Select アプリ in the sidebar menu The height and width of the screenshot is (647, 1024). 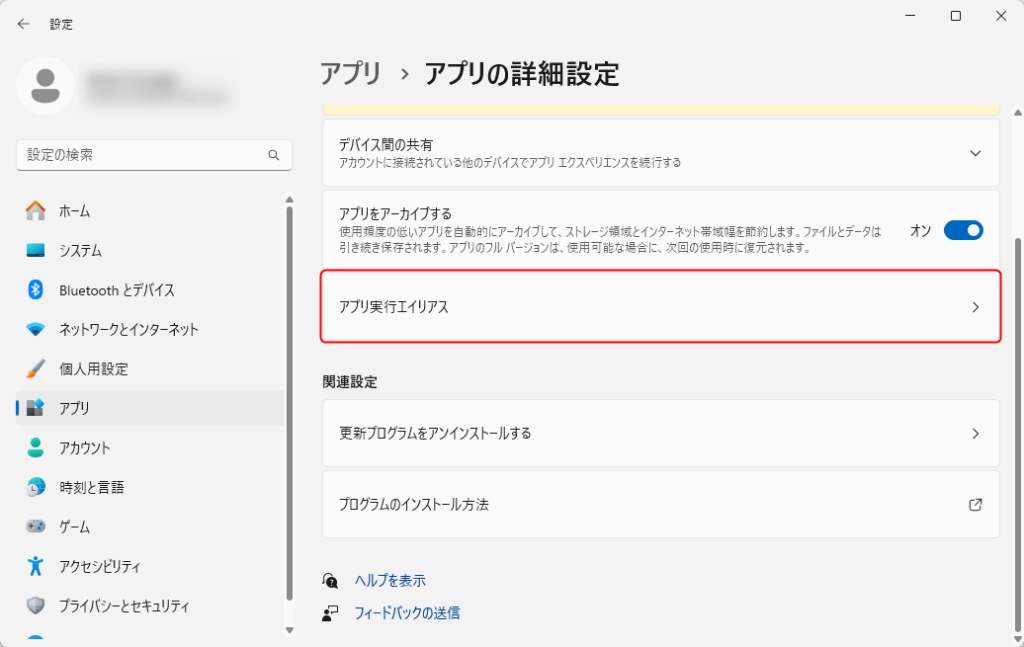[x=74, y=408]
